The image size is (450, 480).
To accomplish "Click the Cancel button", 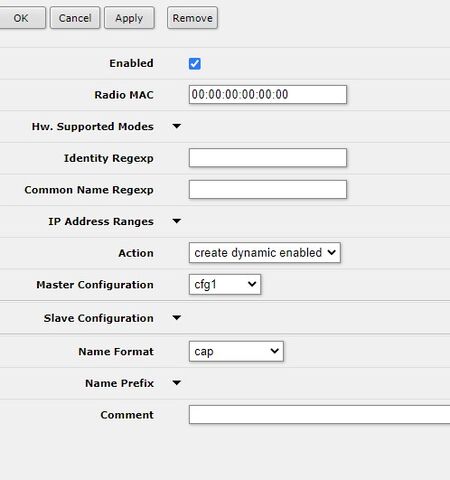I will pos(75,18).
